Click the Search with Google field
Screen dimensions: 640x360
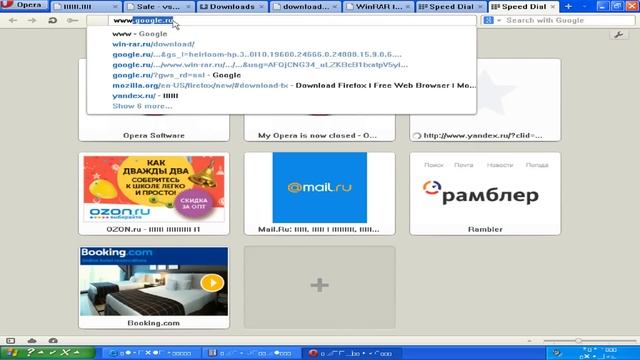(569, 20)
